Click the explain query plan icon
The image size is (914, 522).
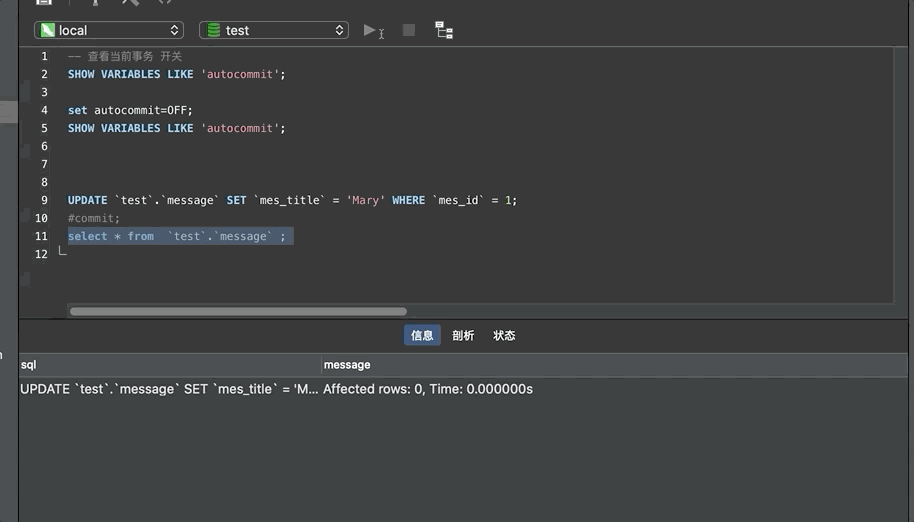pos(444,30)
